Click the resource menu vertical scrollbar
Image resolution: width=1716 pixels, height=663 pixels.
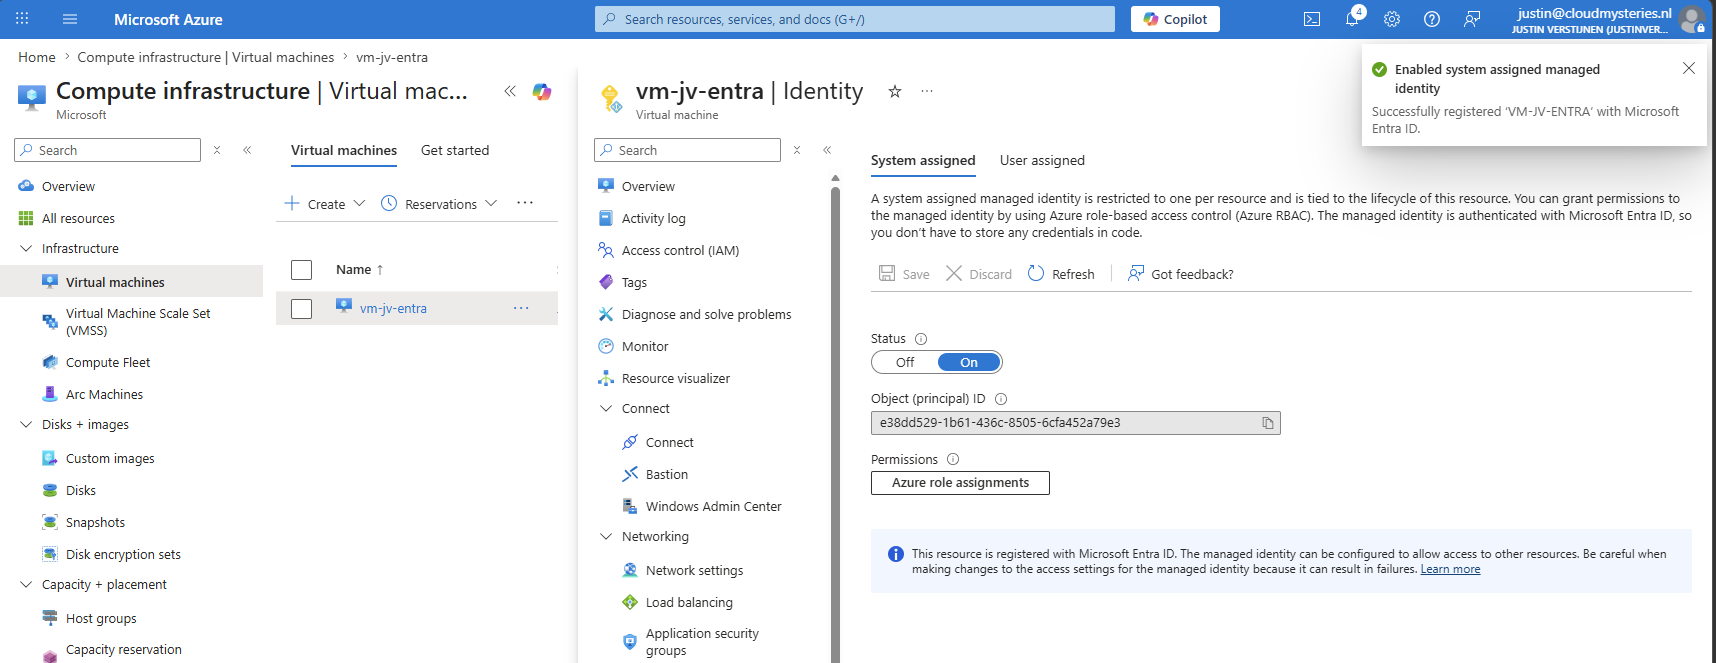tap(835, 420)
